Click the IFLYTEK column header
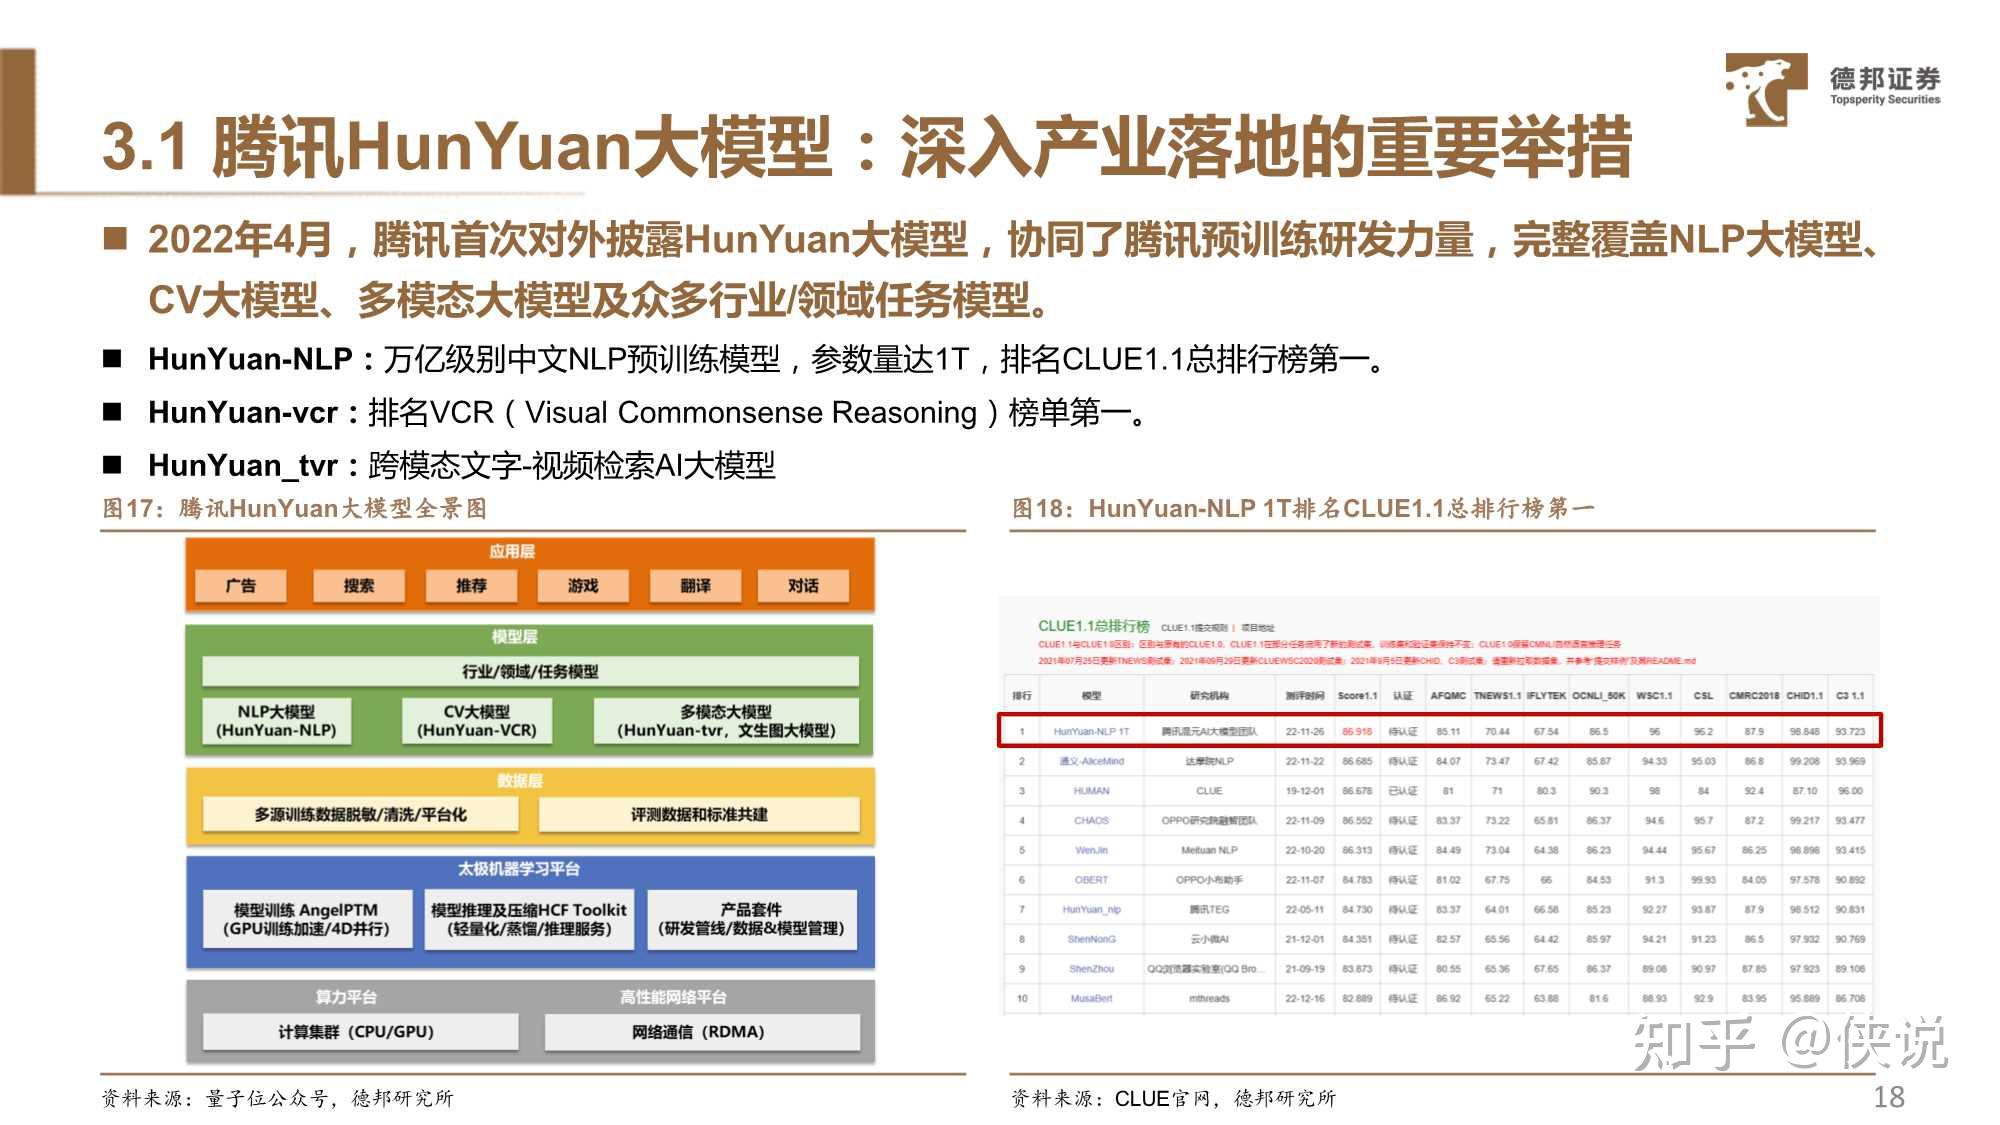 (1546, 696)
